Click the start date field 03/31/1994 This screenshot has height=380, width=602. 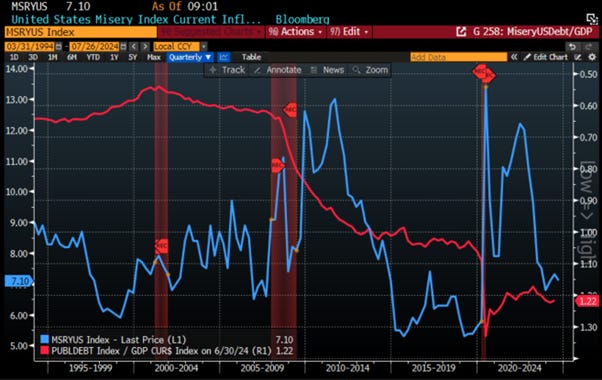click(x=30, y=46)
